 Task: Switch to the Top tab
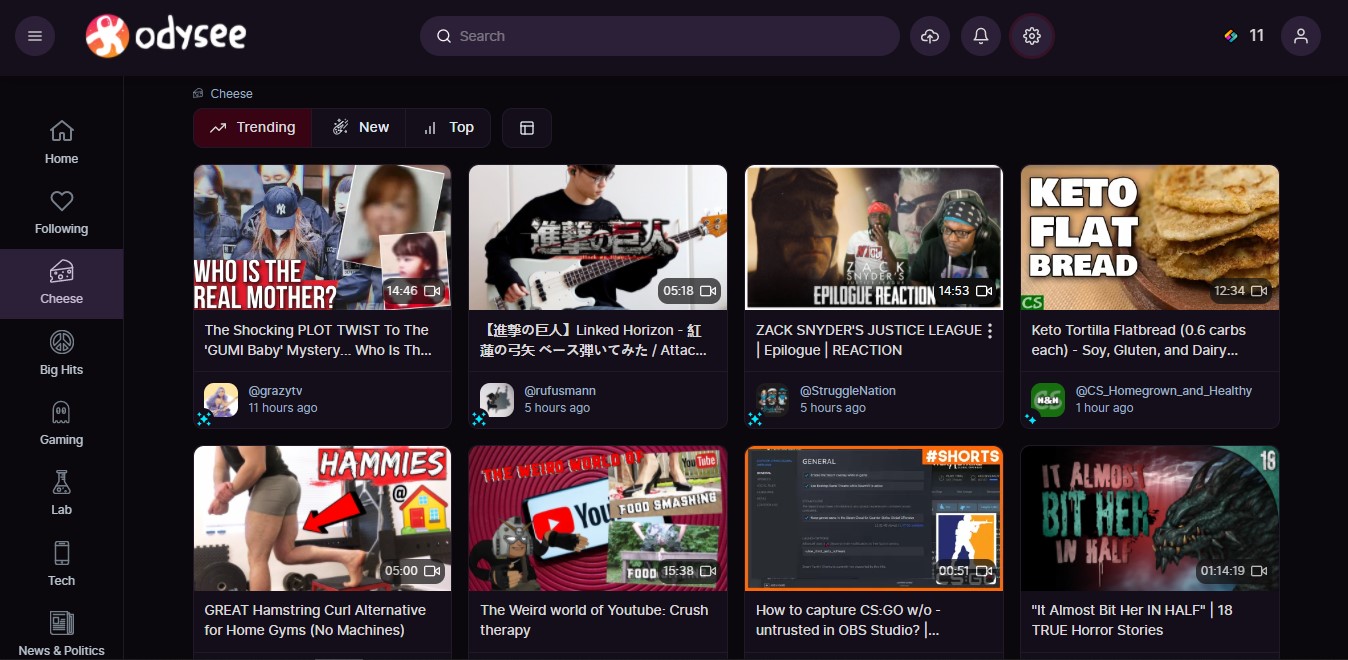[448, 128]
